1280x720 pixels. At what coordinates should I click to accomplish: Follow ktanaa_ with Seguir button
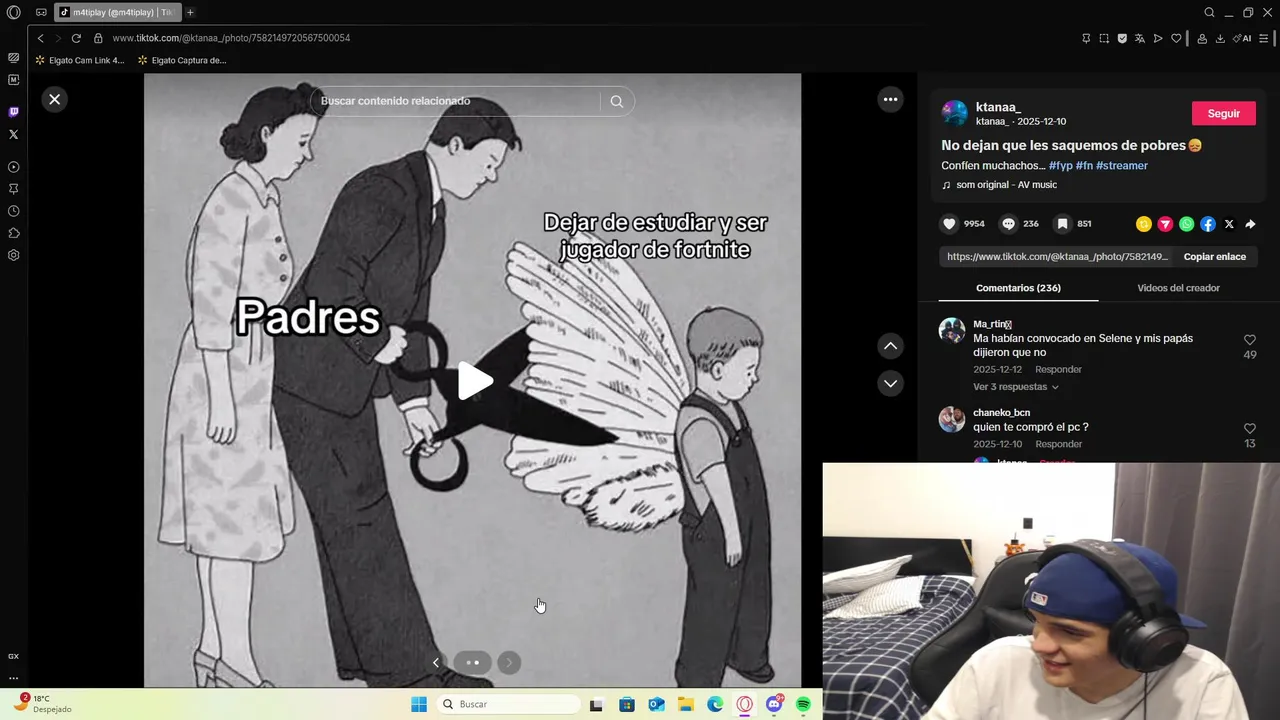[1223, 113]
